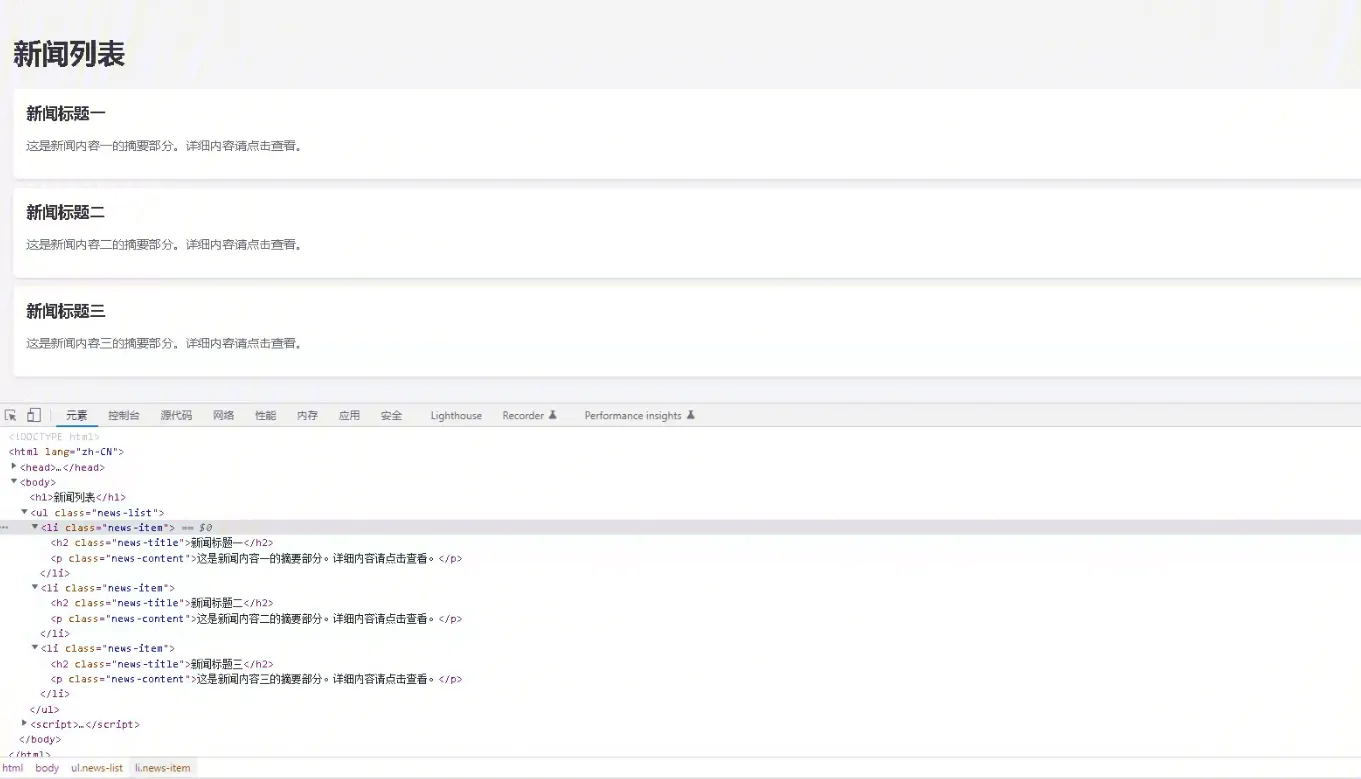Activate the element inspector picker icon
The image size is (1361, 779).
(x=11, y=415)
